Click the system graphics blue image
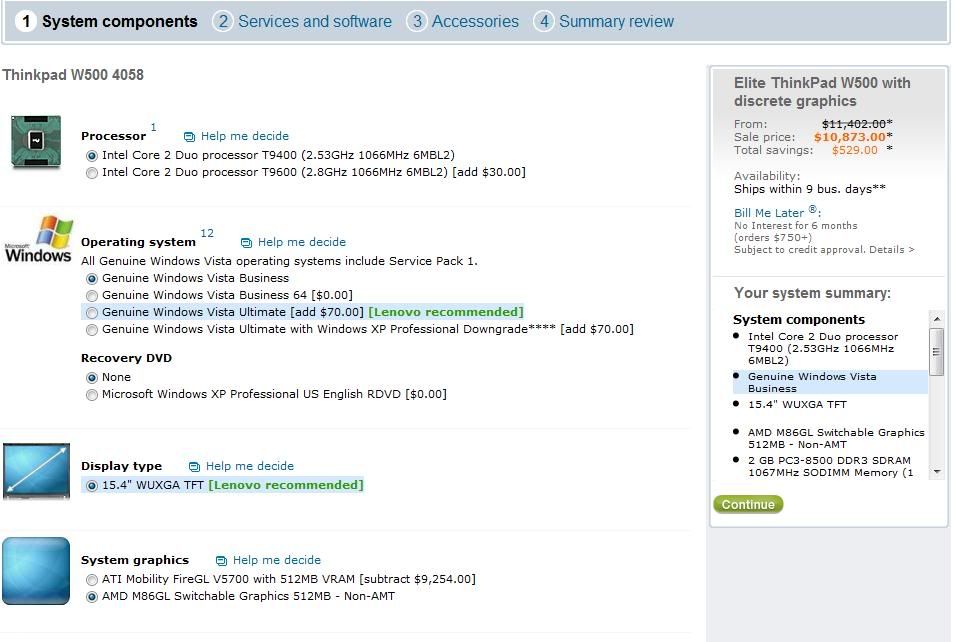The width and height of the screenshot is (960, 642). pos(36,571)
